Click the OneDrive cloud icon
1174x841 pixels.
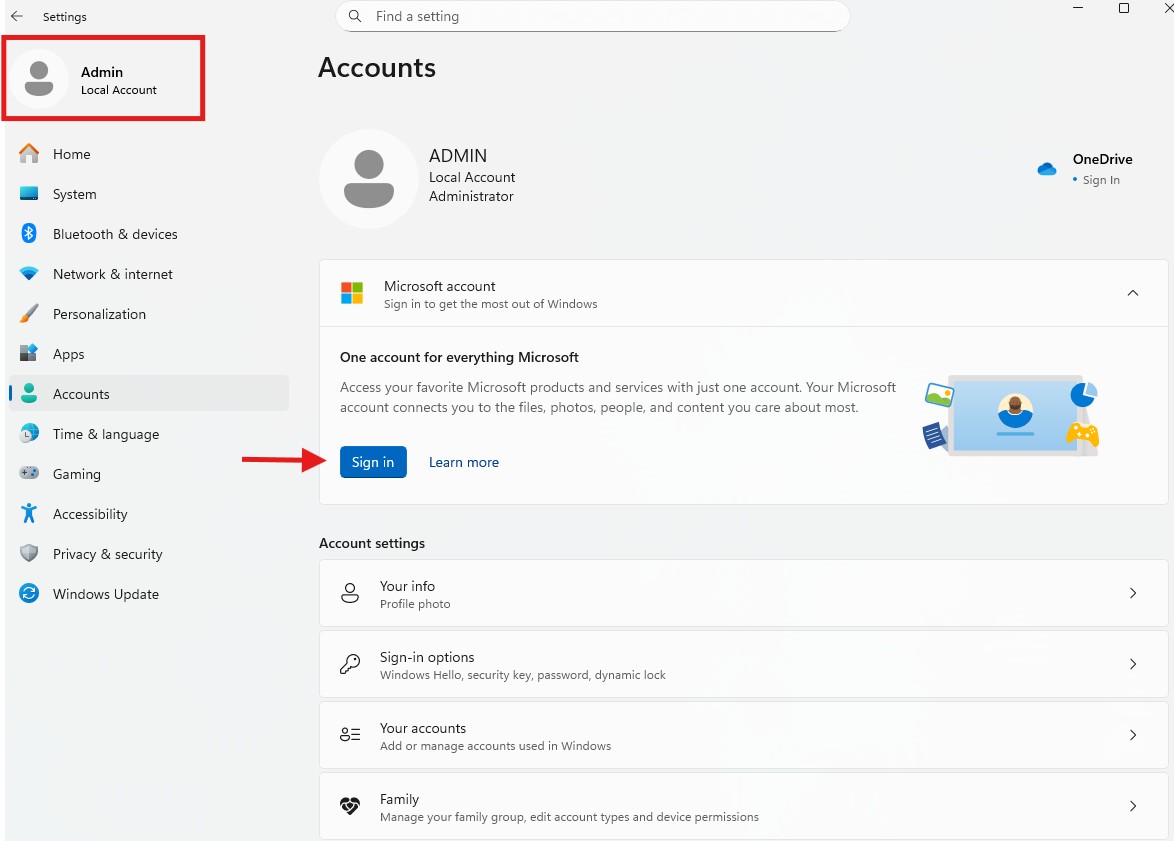tap(1047, 169)
